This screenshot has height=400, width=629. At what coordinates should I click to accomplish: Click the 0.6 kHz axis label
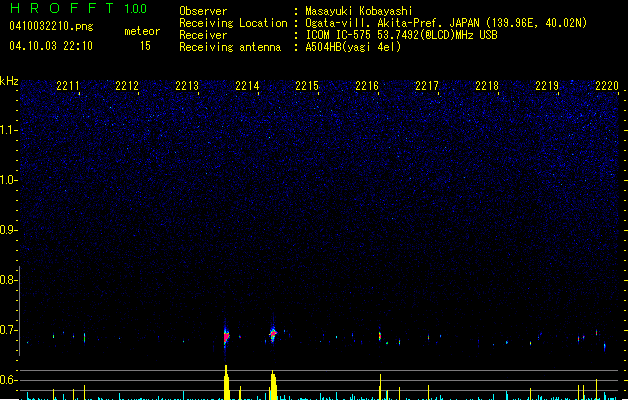(x=8, y=380)
